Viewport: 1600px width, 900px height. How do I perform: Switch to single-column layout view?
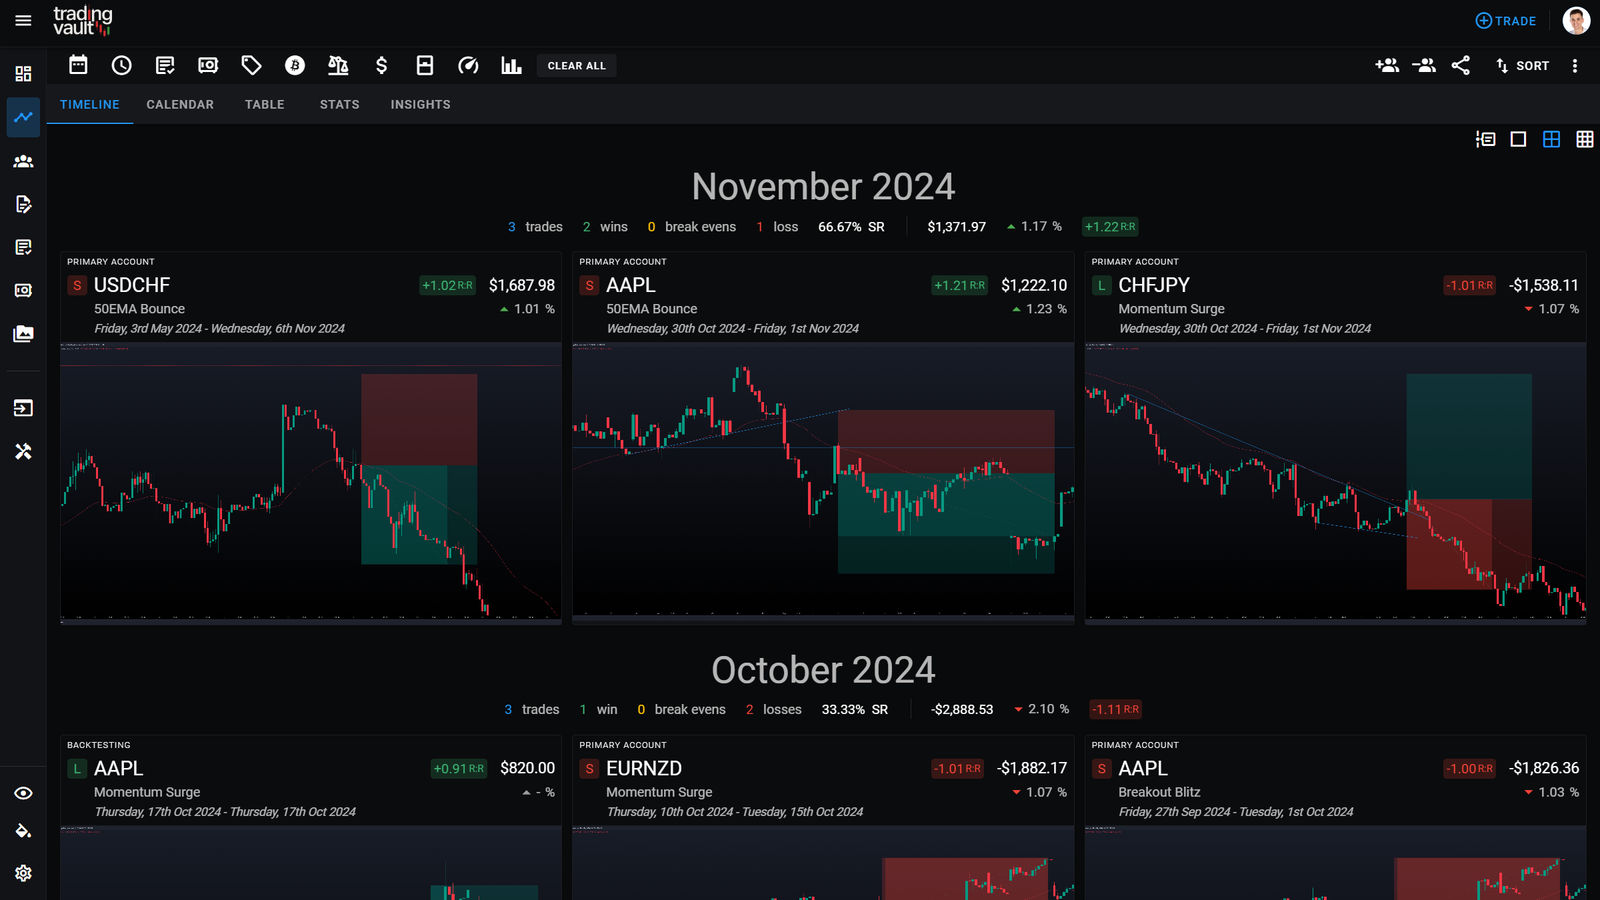1517,140
